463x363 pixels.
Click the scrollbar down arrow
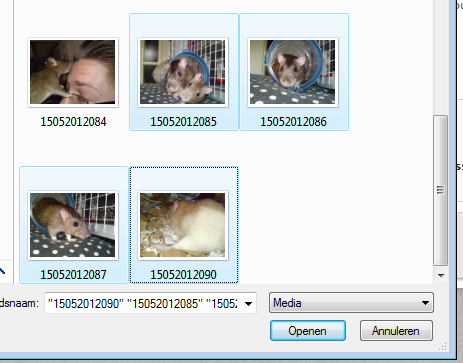(x=441, y=276)
